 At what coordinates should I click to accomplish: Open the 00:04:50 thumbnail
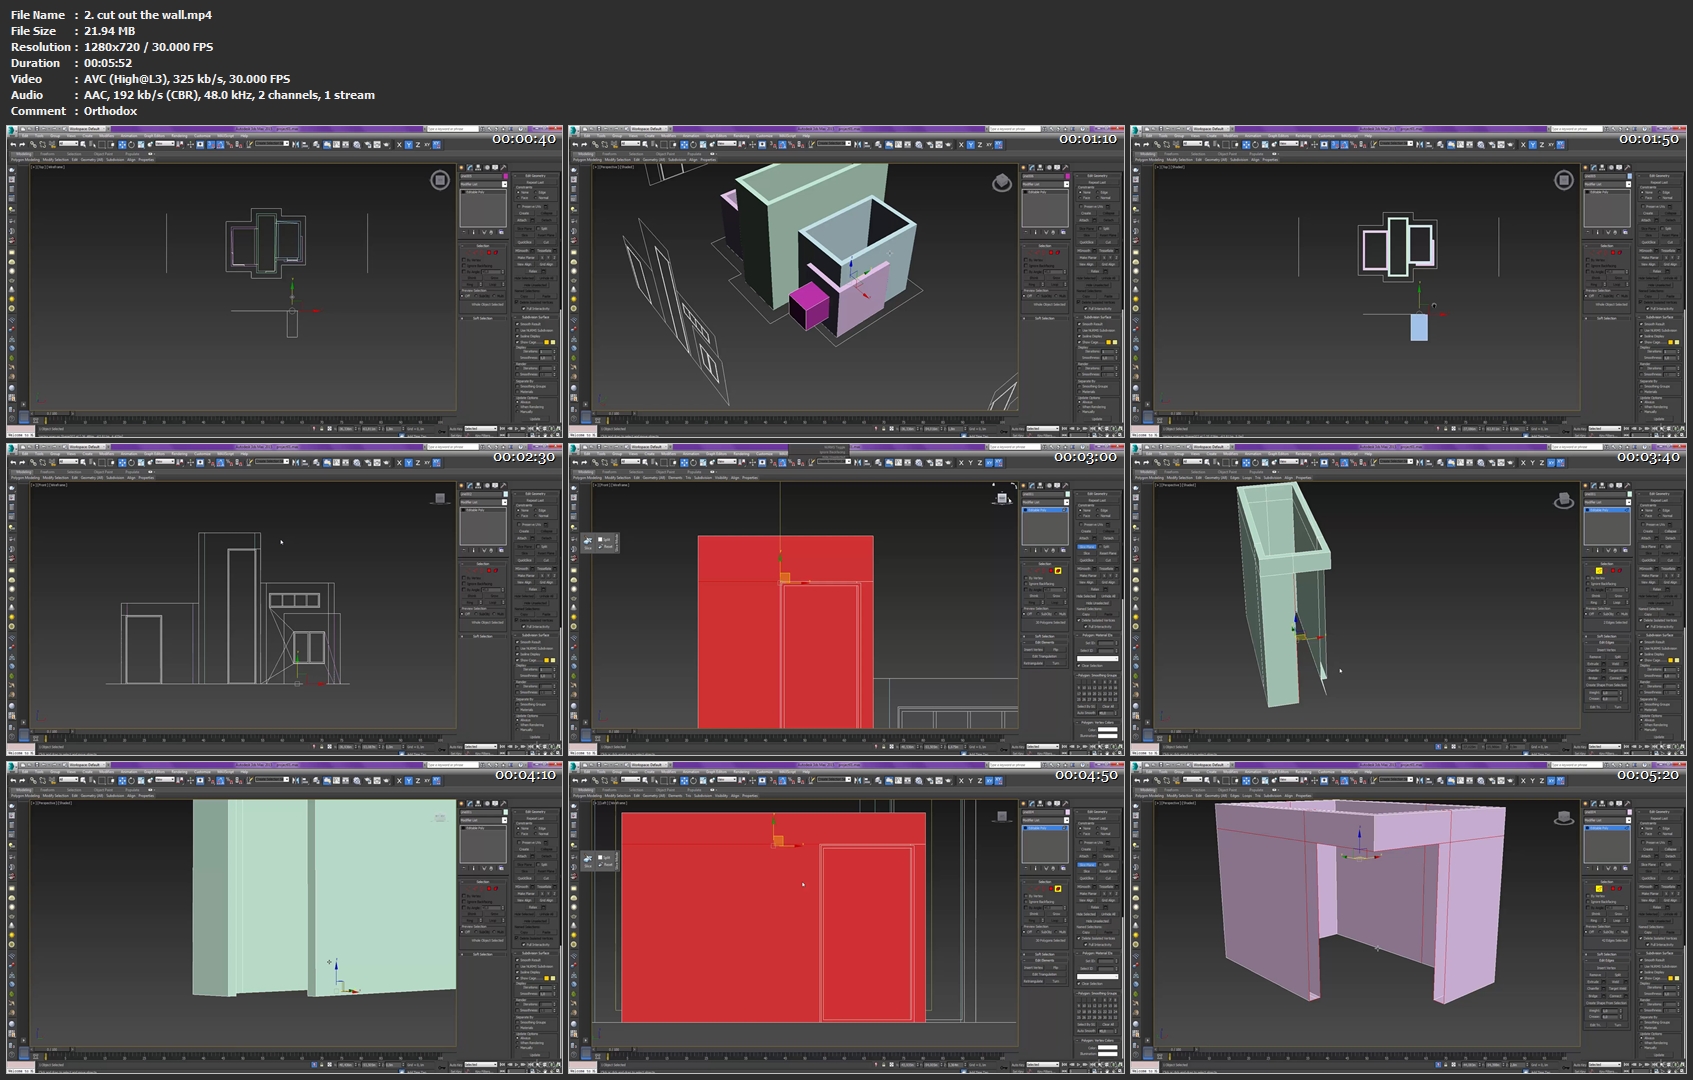pyautogui.click(x=847, y=917)
